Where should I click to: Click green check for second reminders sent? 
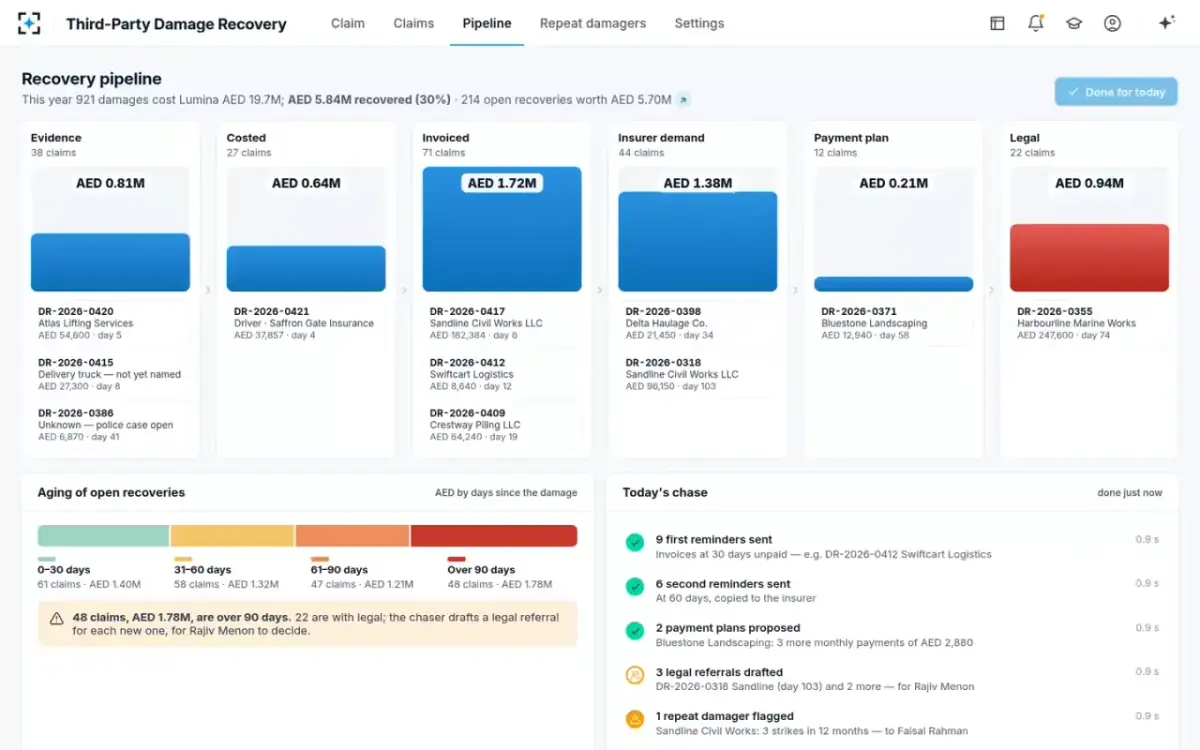pos(634,587)
